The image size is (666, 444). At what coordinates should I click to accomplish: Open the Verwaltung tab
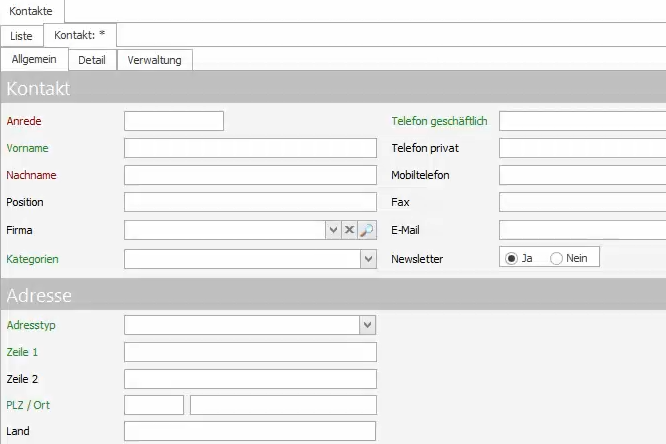(155, 60)
